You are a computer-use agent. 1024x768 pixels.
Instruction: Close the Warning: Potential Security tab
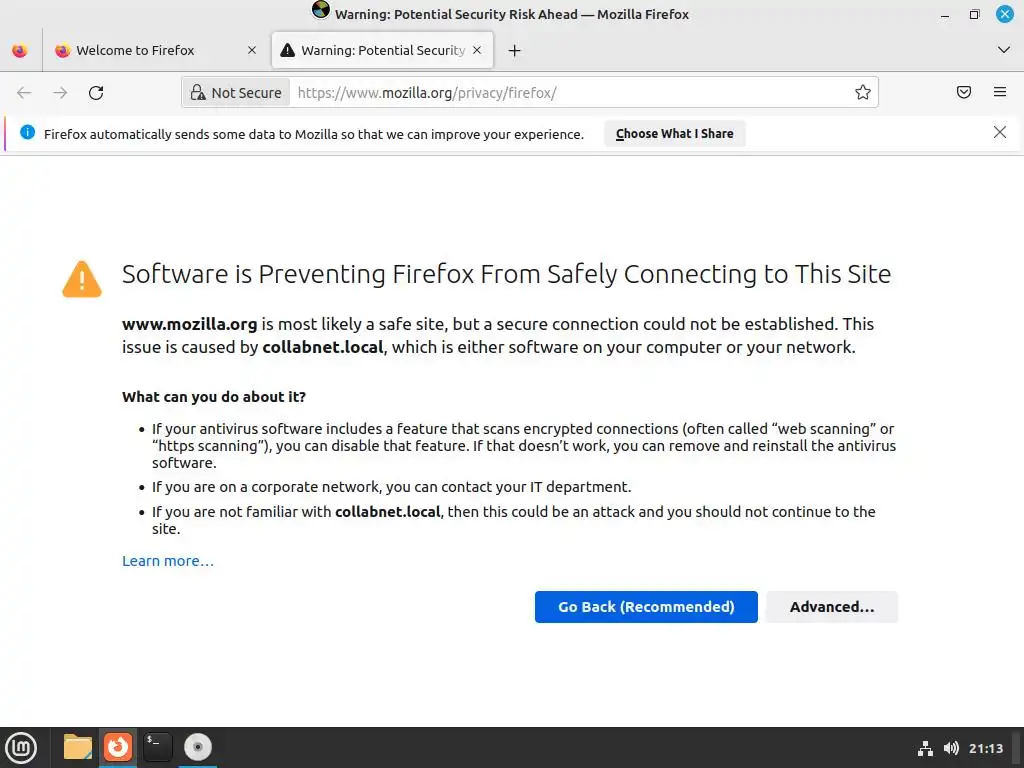tap(477, 51)
